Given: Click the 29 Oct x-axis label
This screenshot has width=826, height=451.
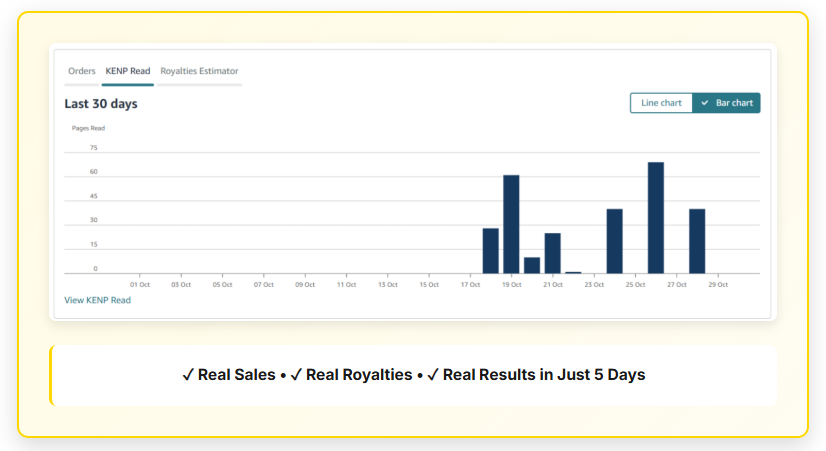Looking at the screenshot, I should (x=717, y=285).
